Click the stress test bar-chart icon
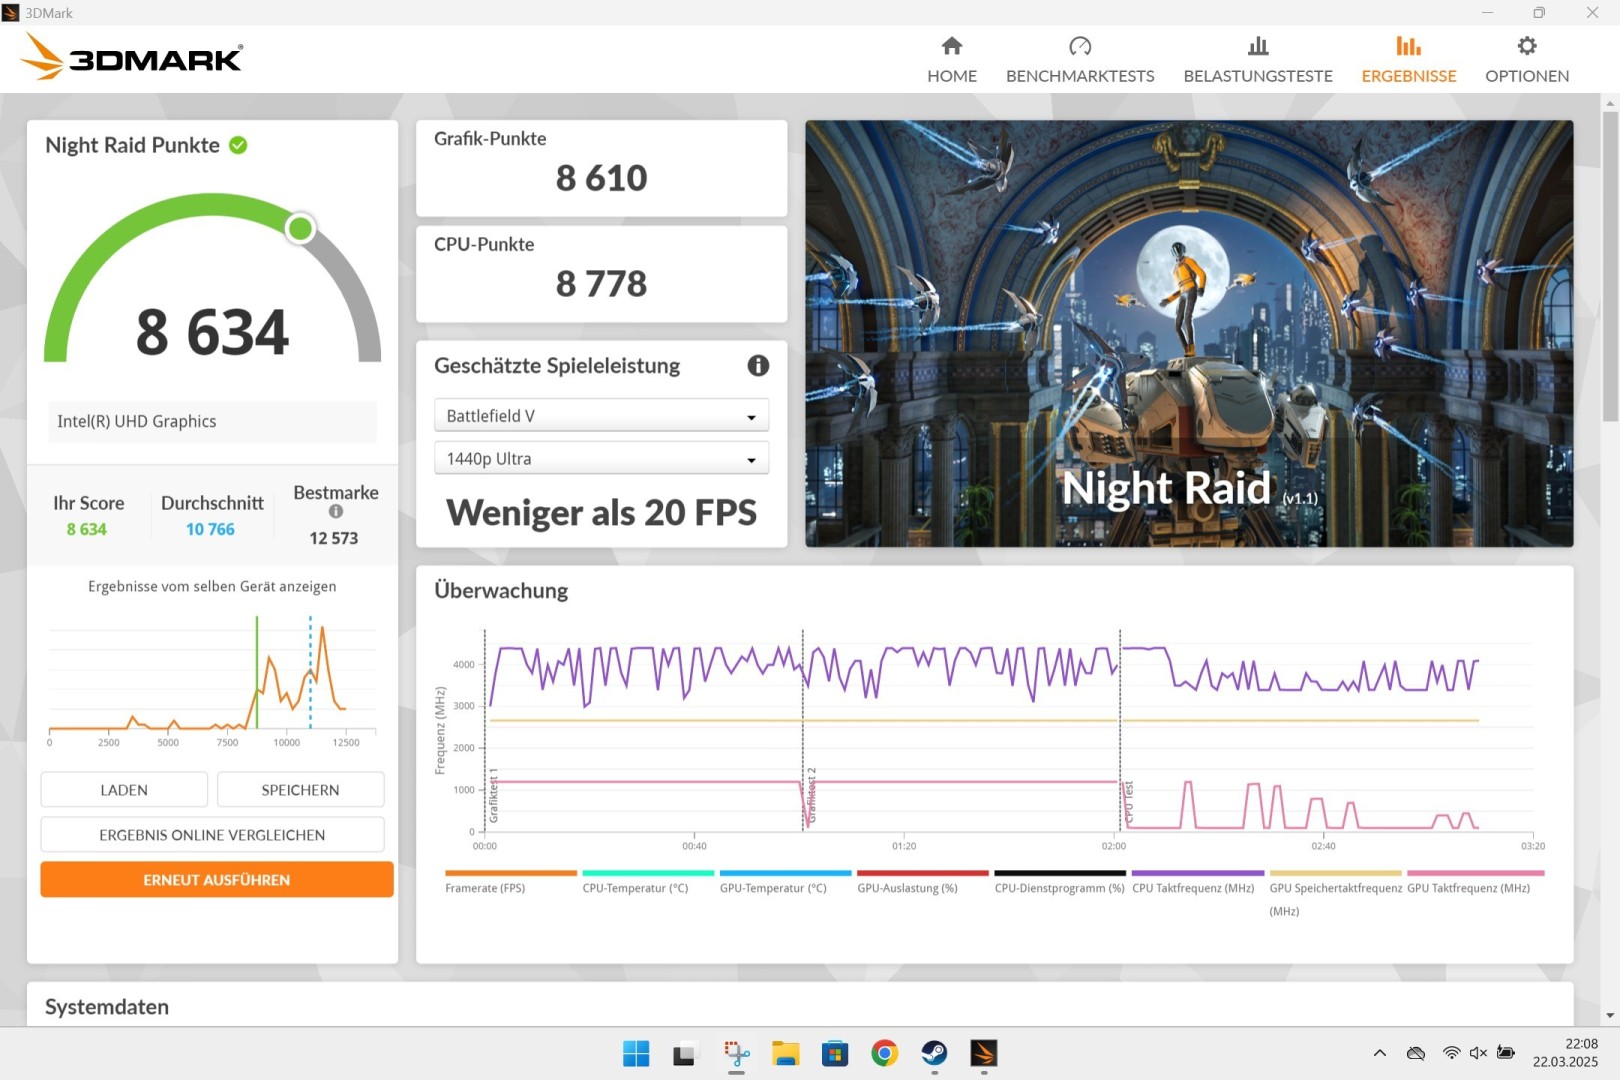1620x1080 pixels. tap(1258, 46)
